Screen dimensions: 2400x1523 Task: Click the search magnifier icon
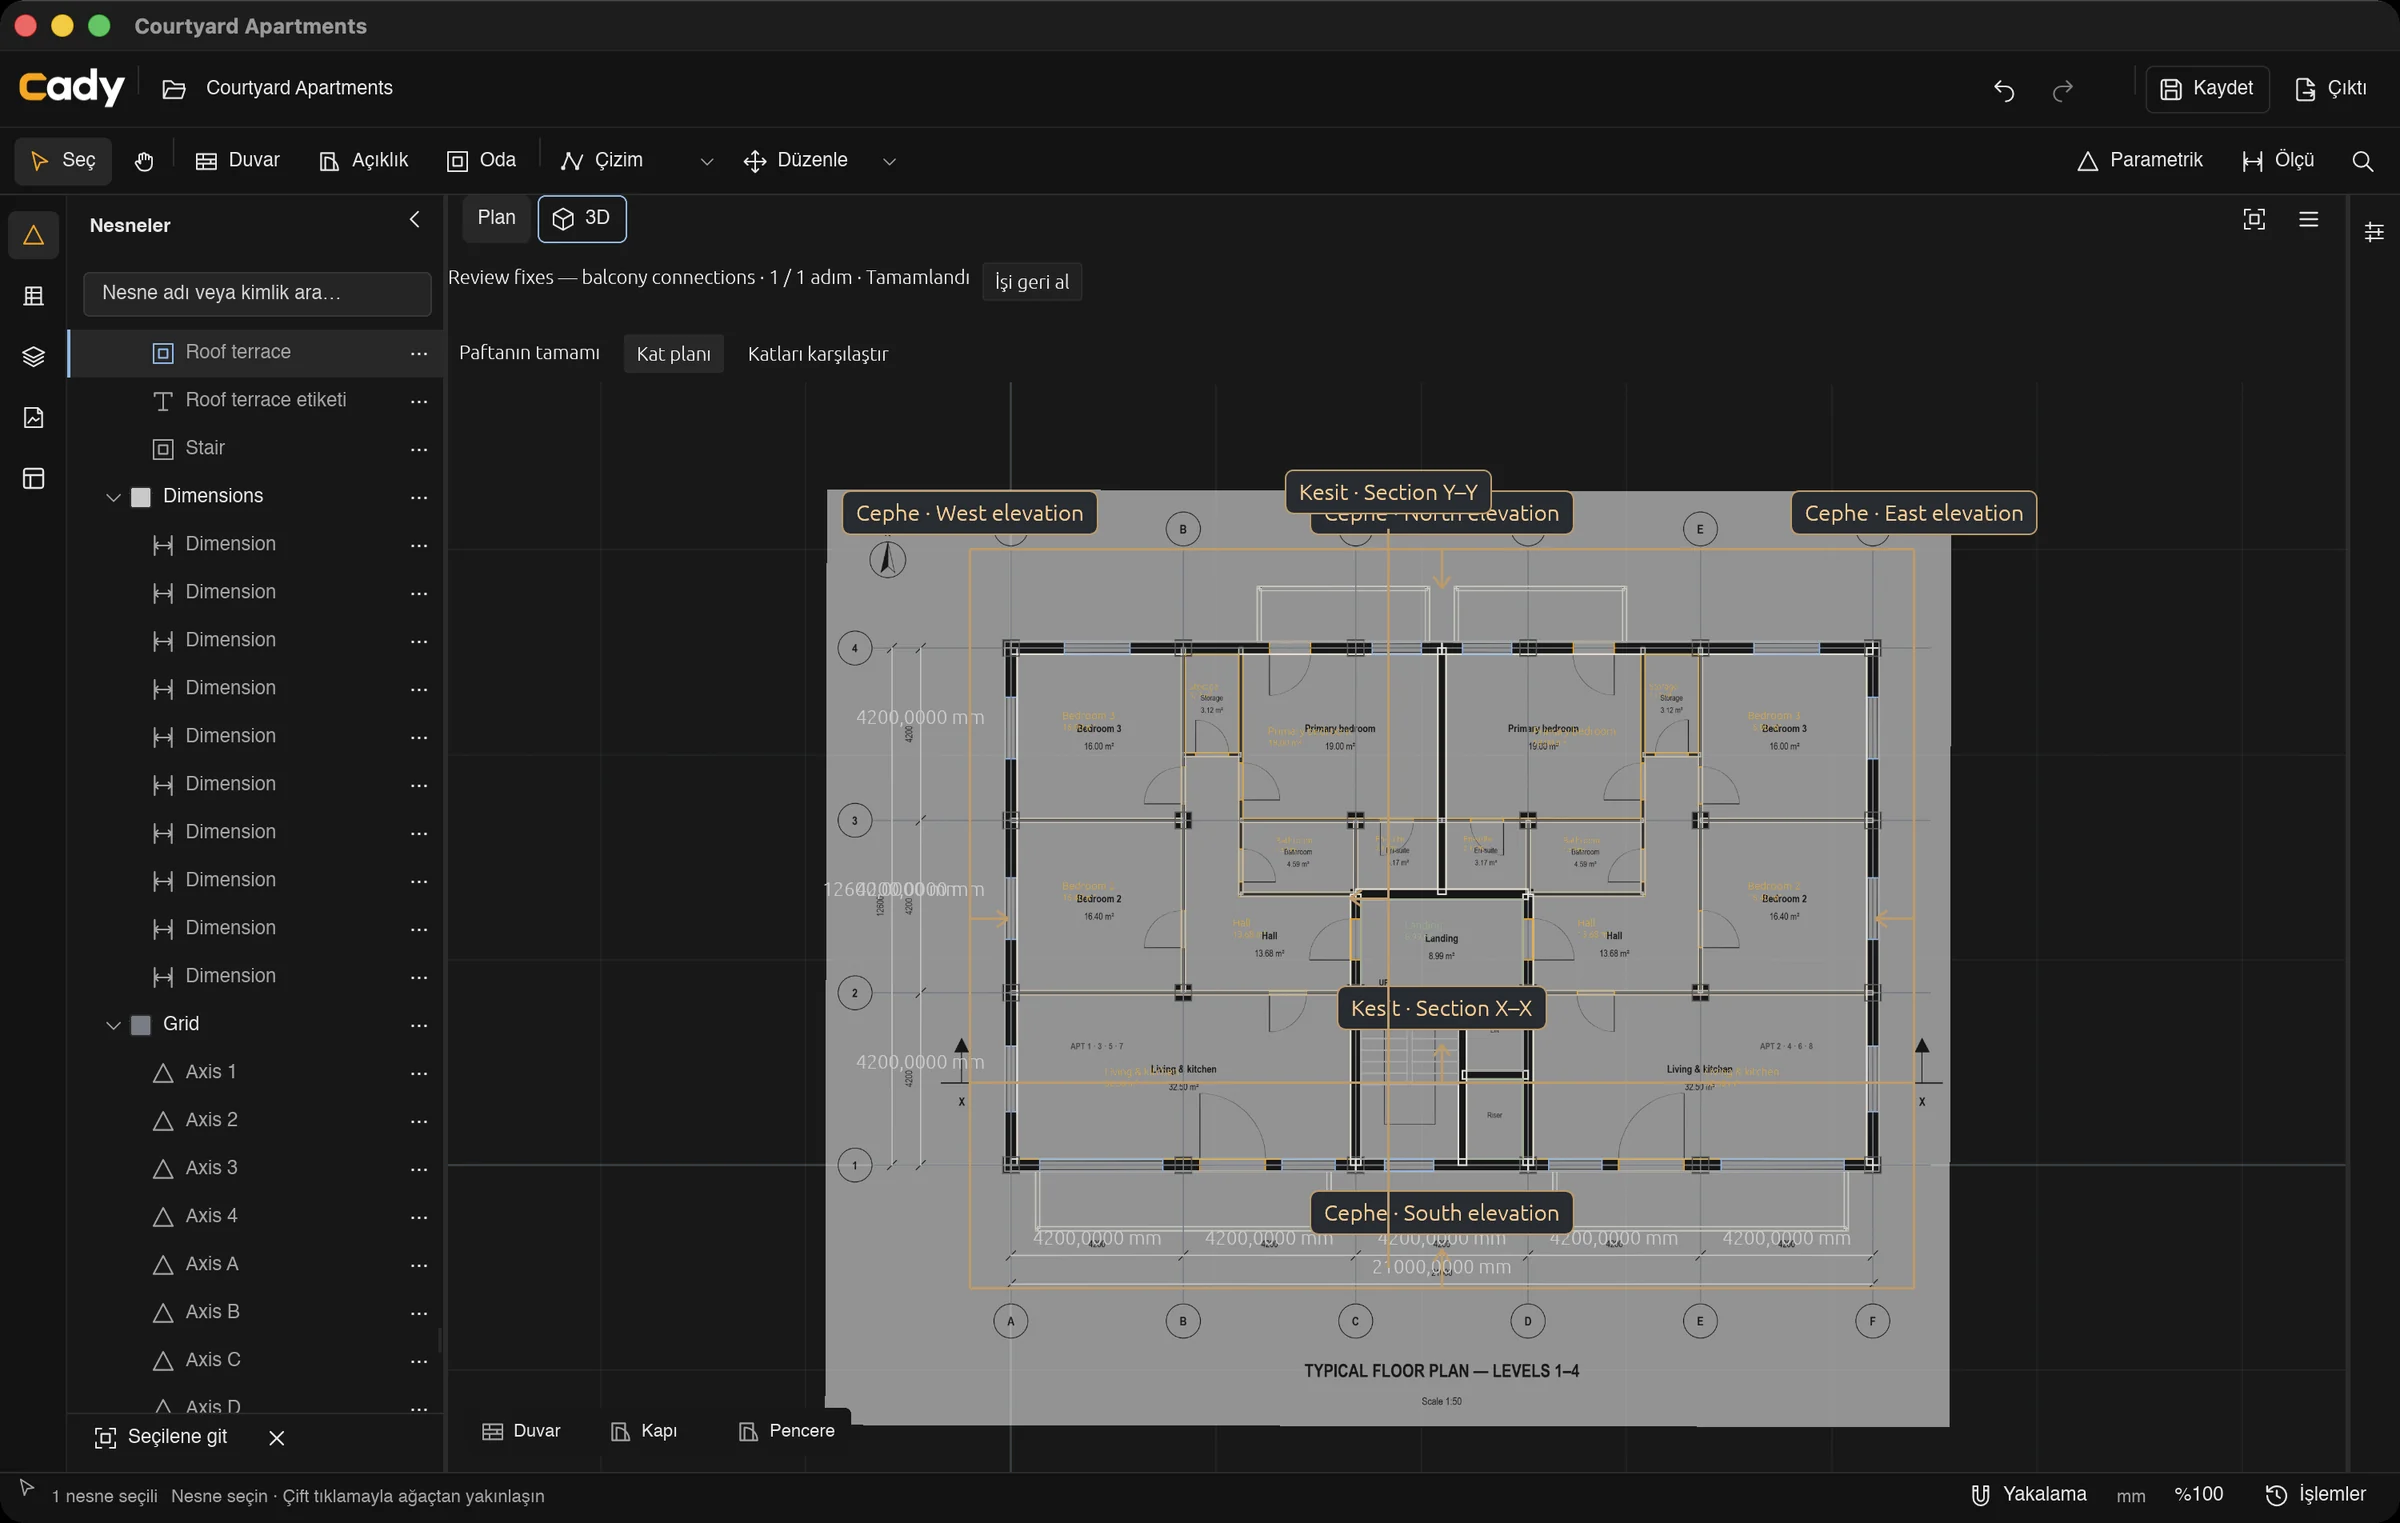click(x=2362, y=162)
